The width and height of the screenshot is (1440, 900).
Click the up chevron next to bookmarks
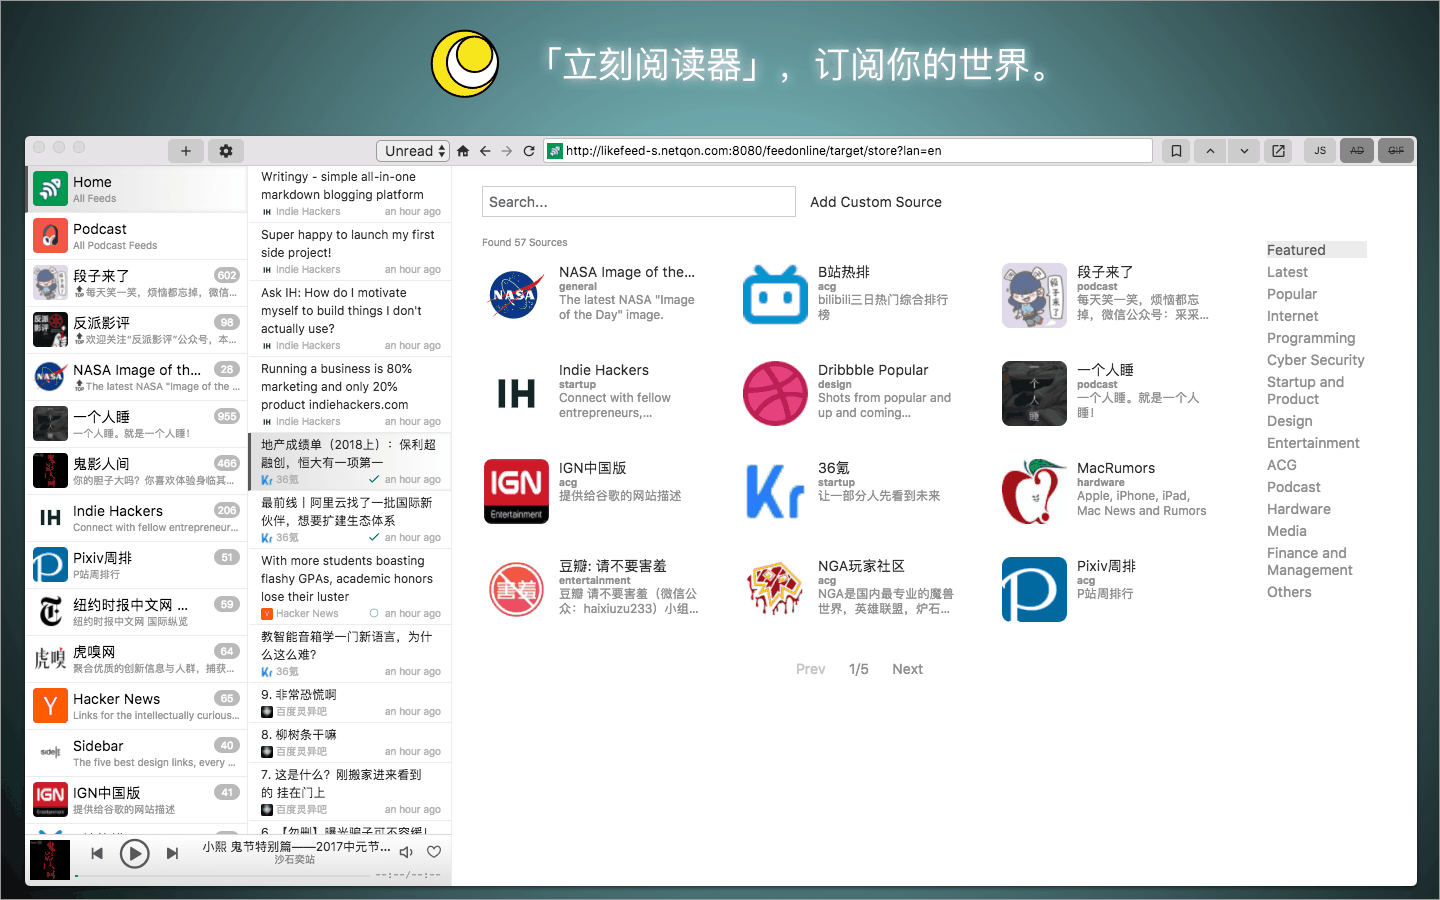tap(1209, 150)
